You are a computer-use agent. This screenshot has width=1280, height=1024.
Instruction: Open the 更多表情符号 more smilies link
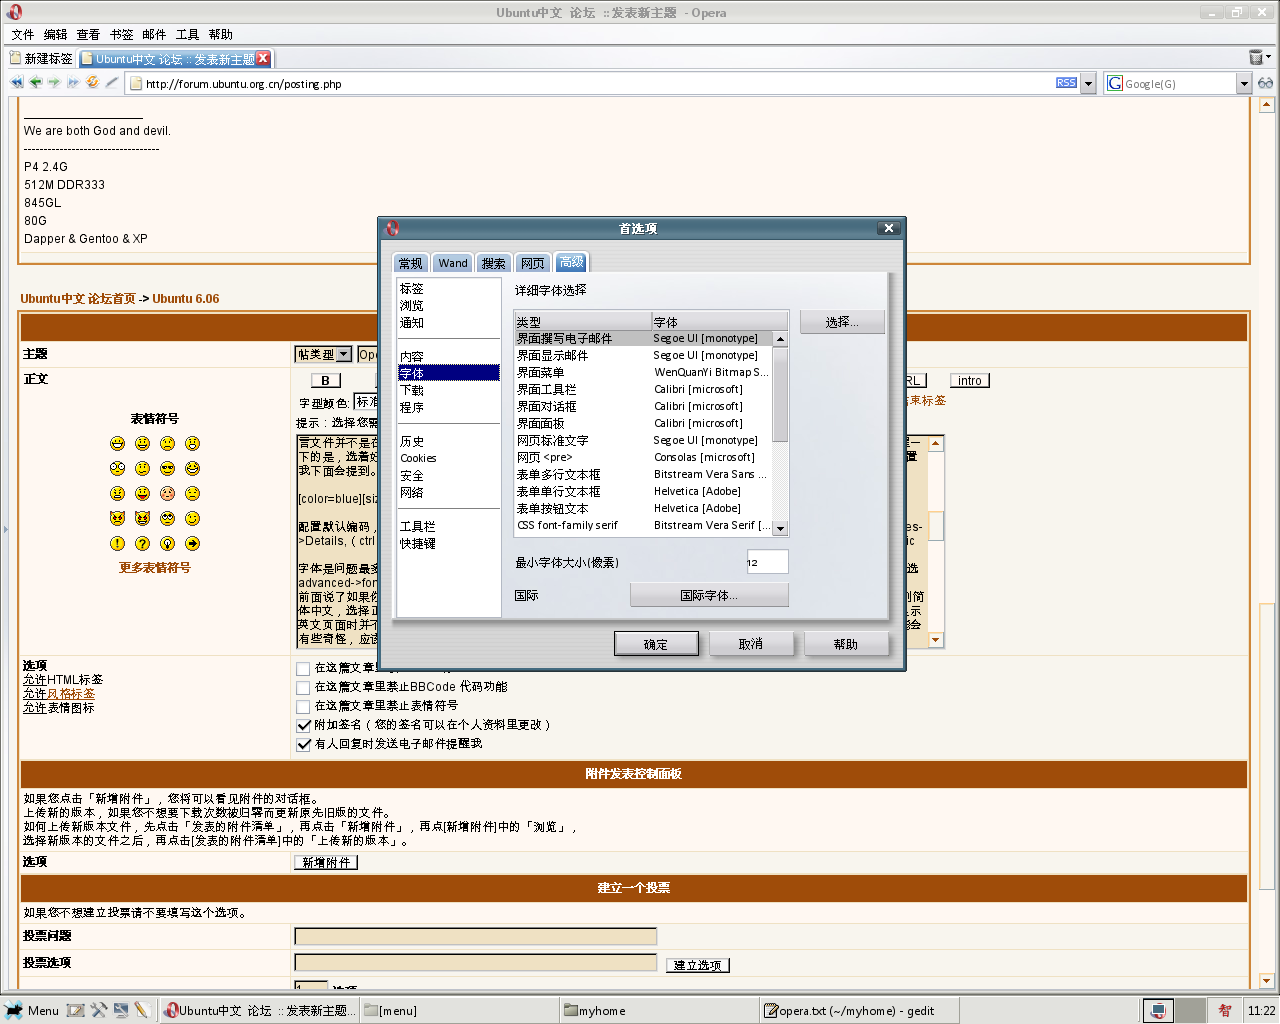tap(155, 567)
